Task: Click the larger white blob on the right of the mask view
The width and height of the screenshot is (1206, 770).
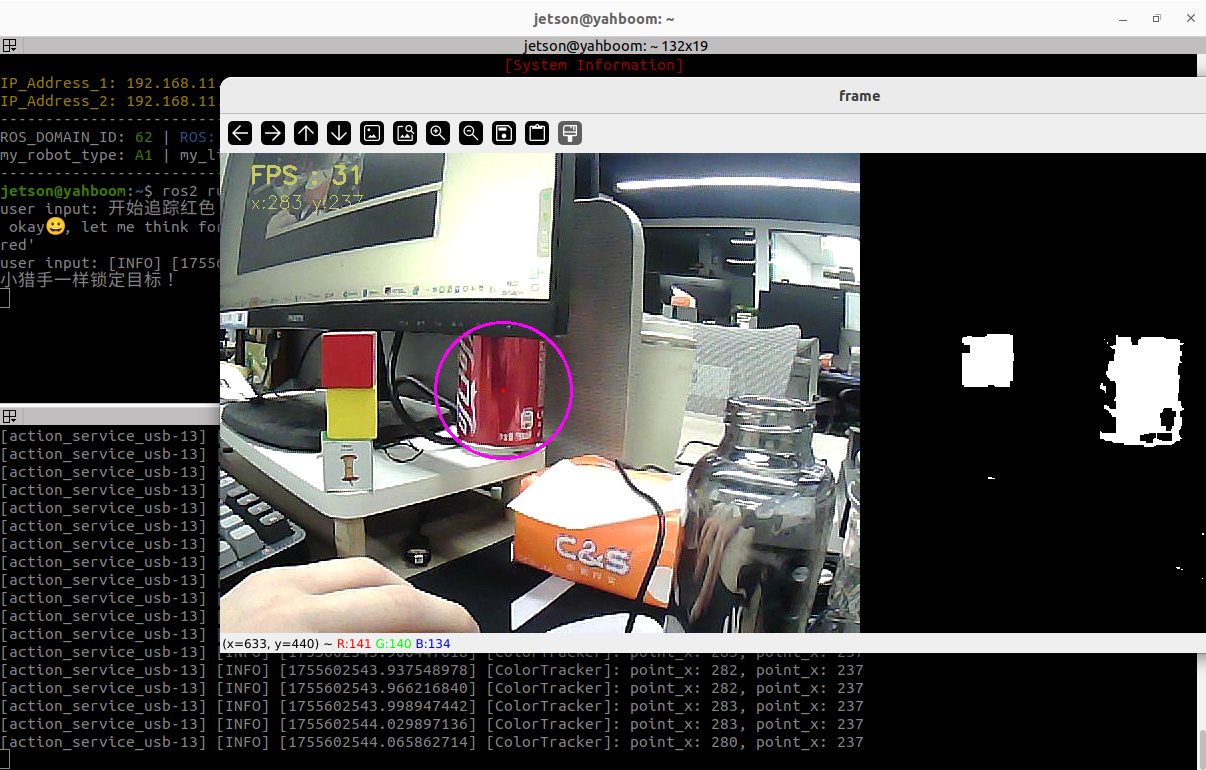Action: (x=1143, y=390)
